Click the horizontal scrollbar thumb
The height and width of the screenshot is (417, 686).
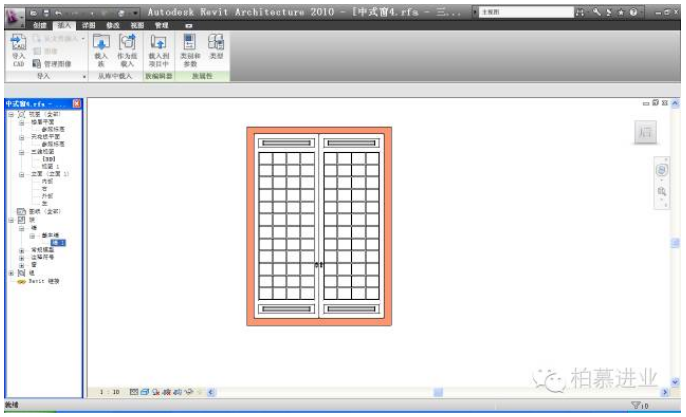point(438,392)
